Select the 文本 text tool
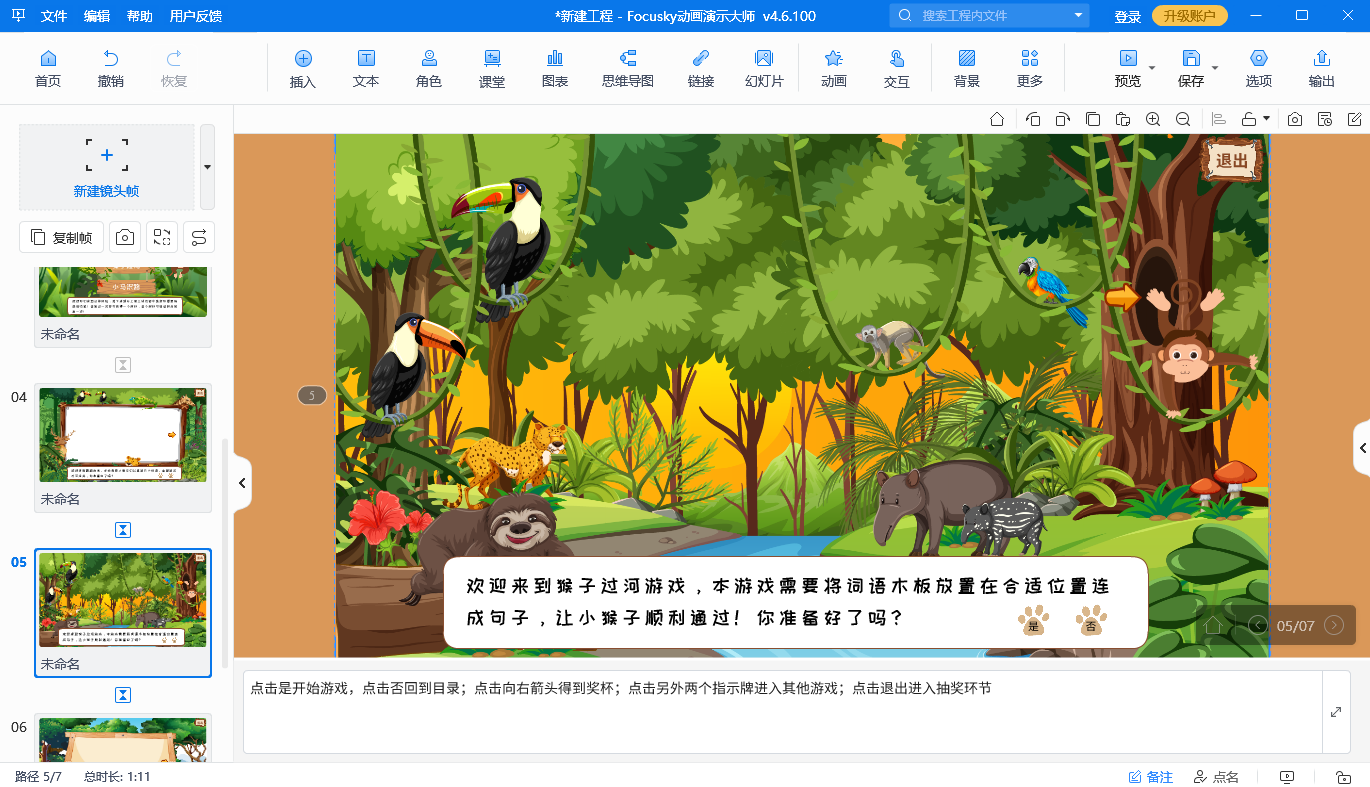1370x787 pixels. click(366, 68)
